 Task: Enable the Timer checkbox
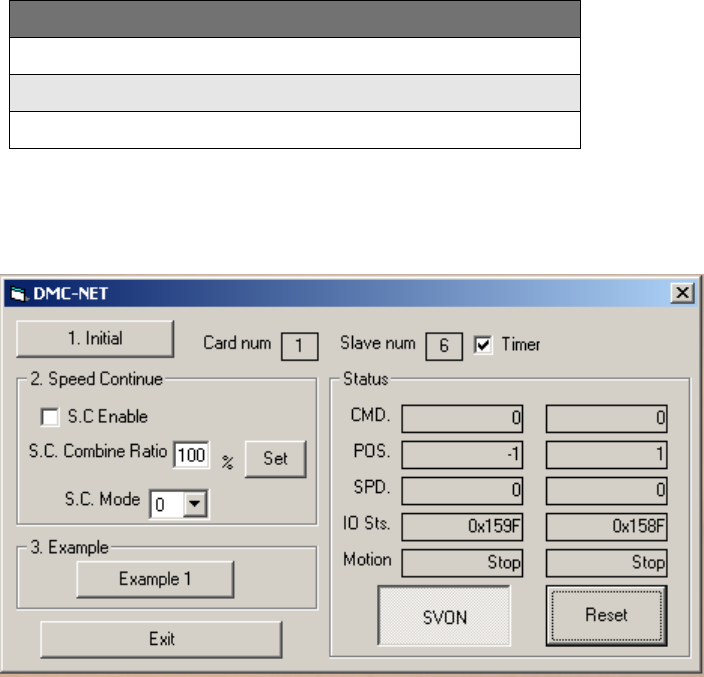(484, 345)
